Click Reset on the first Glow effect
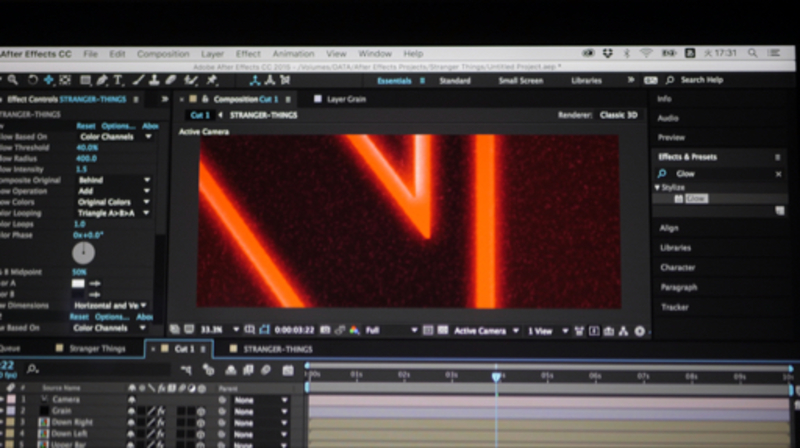This screenshot has width=800, height=448. tap(86, 126)
